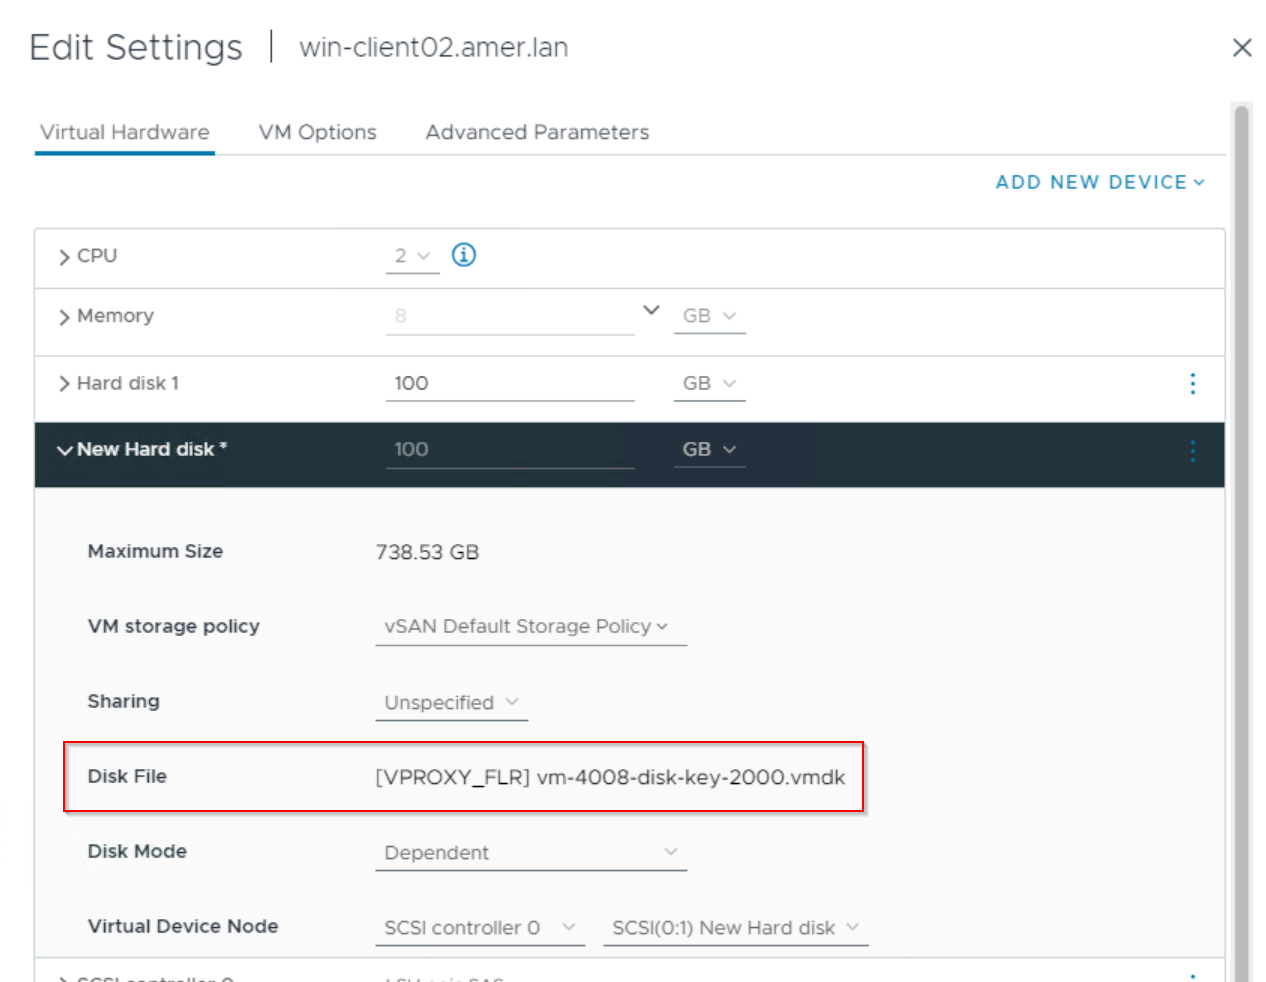Open the New Hard disk ellipsis actions menu

(1192, 452)
